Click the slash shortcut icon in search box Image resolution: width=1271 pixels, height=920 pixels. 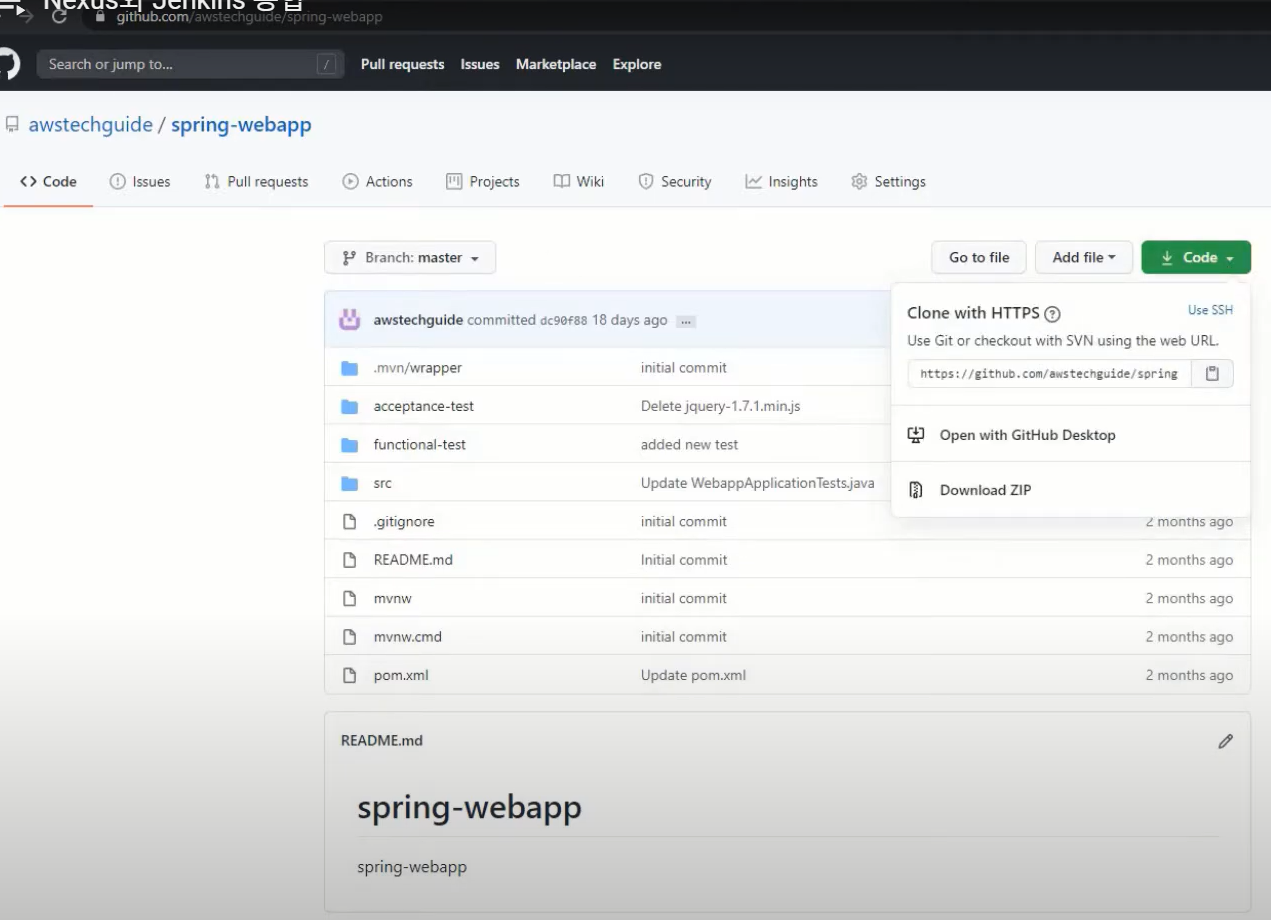pyautogui.click(x=326, y=64)
